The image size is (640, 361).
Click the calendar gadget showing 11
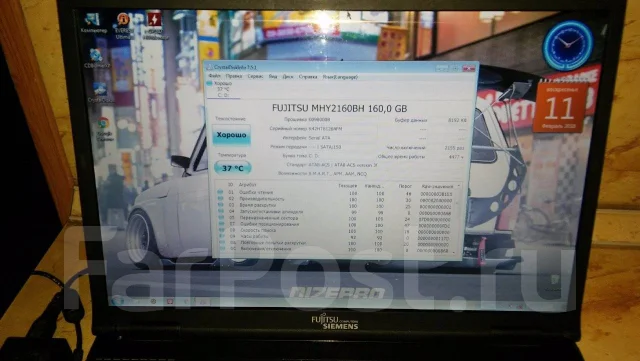point(559,107)
